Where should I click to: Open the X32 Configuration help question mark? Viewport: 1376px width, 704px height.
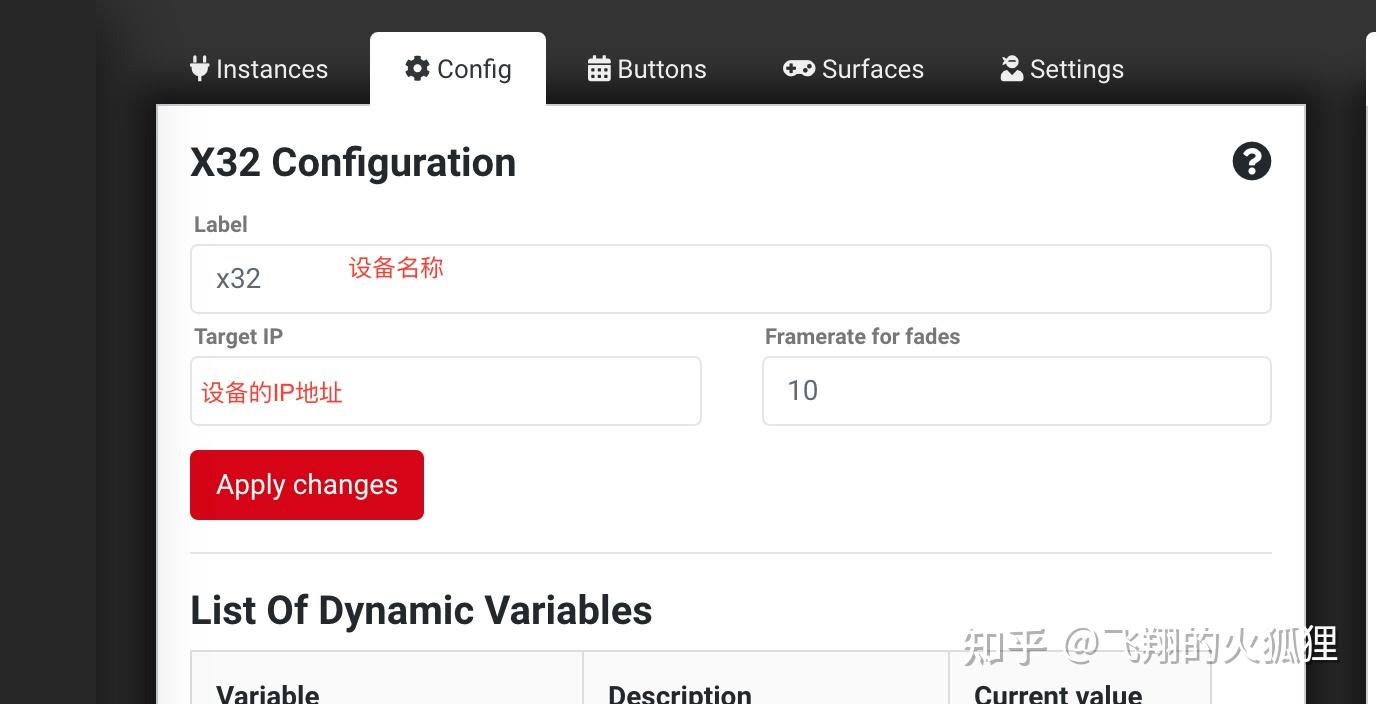(x=1251, y=161)
